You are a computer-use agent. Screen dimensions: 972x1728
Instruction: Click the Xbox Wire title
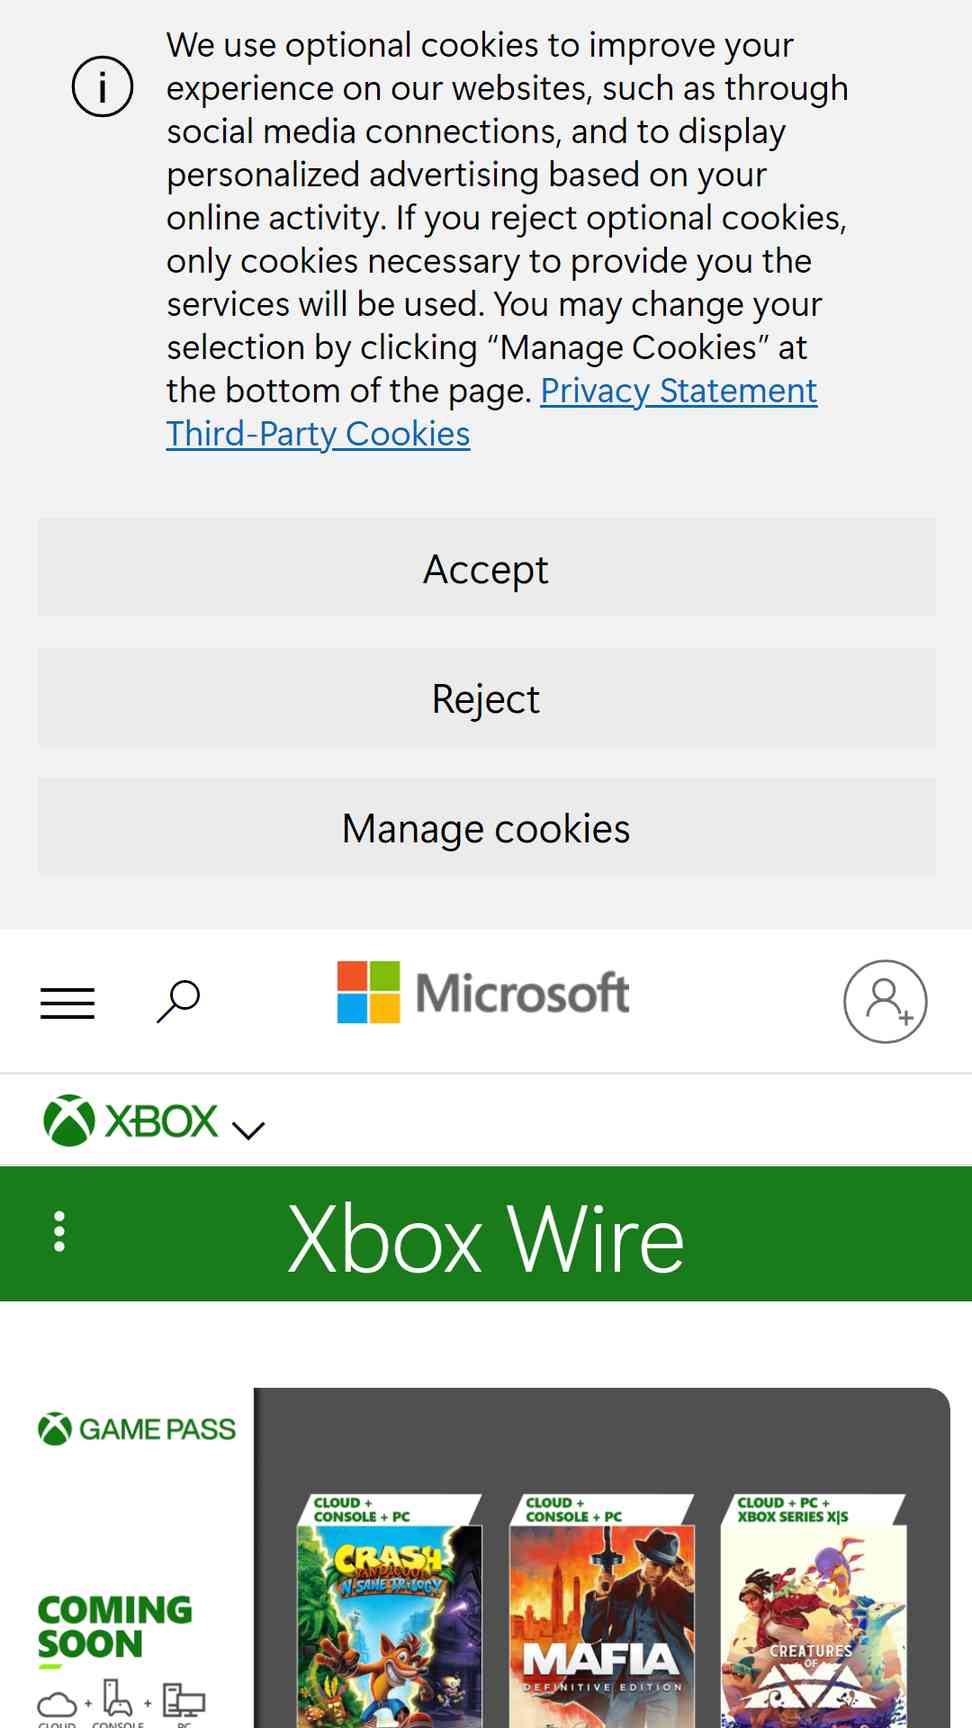[486, 1238]
